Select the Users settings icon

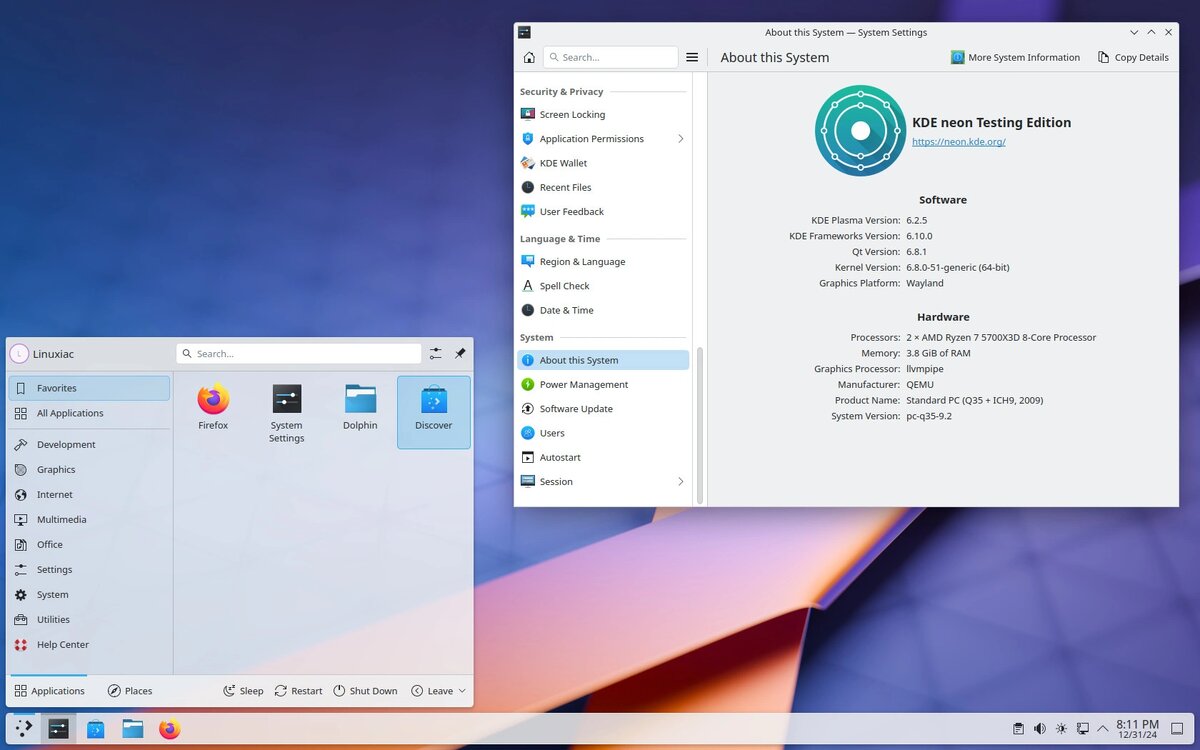point(528,432)
